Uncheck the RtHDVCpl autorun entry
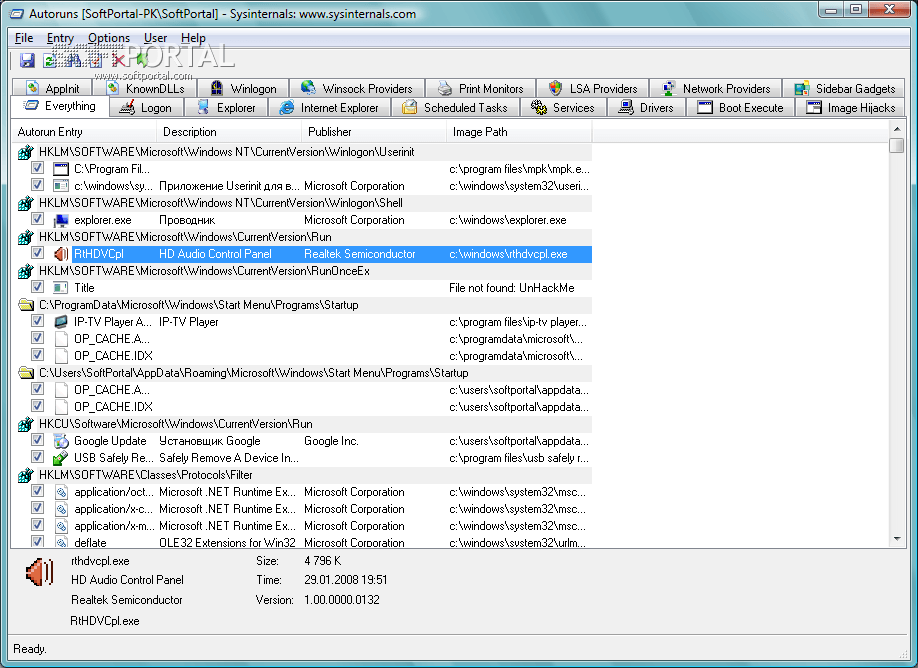The width and height of the screenshot is (918, 668). 37,253
